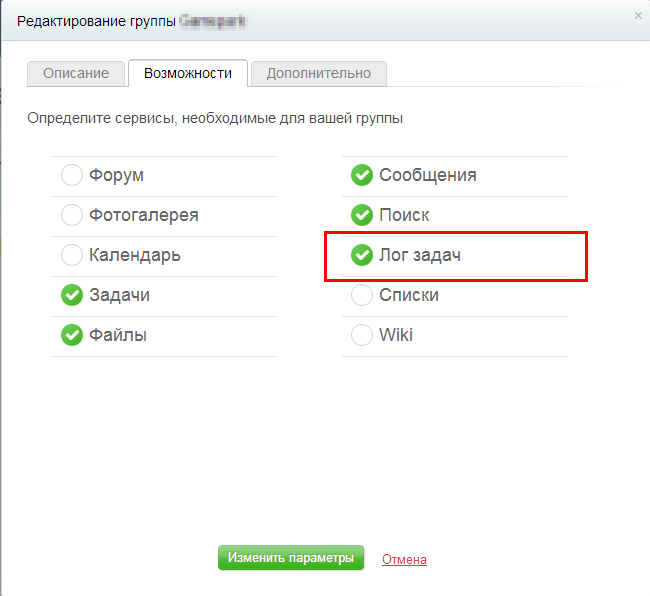The height and width of the screenshot is (596, 650).
Task: Click the Фотогалерея label text
Action: click(143, 215)
